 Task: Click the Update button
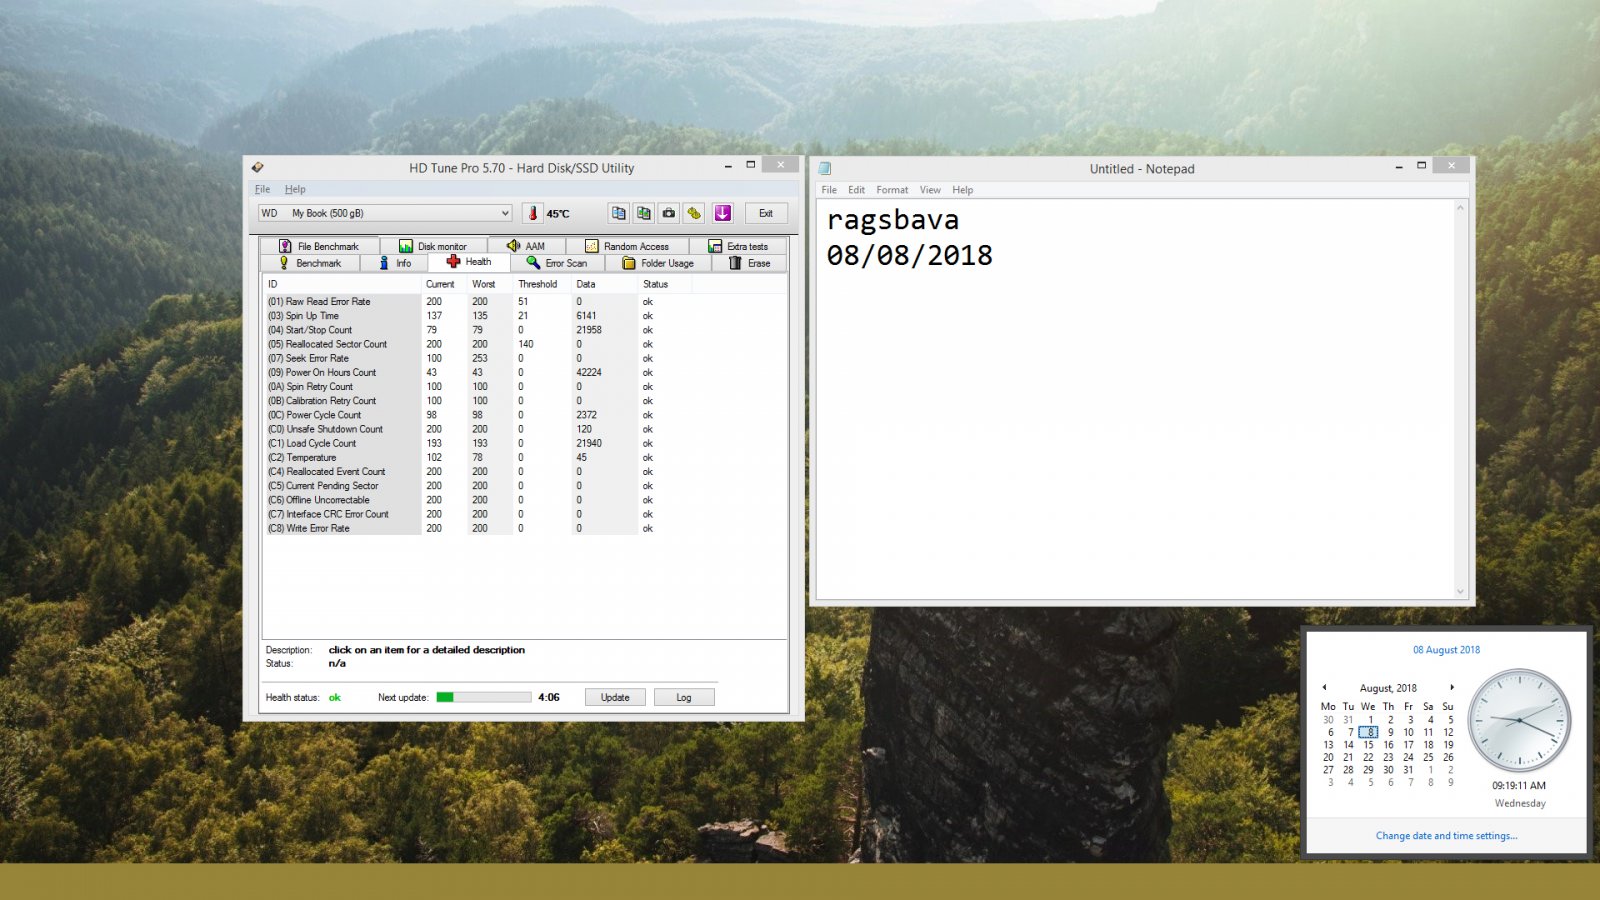[615, 697]
